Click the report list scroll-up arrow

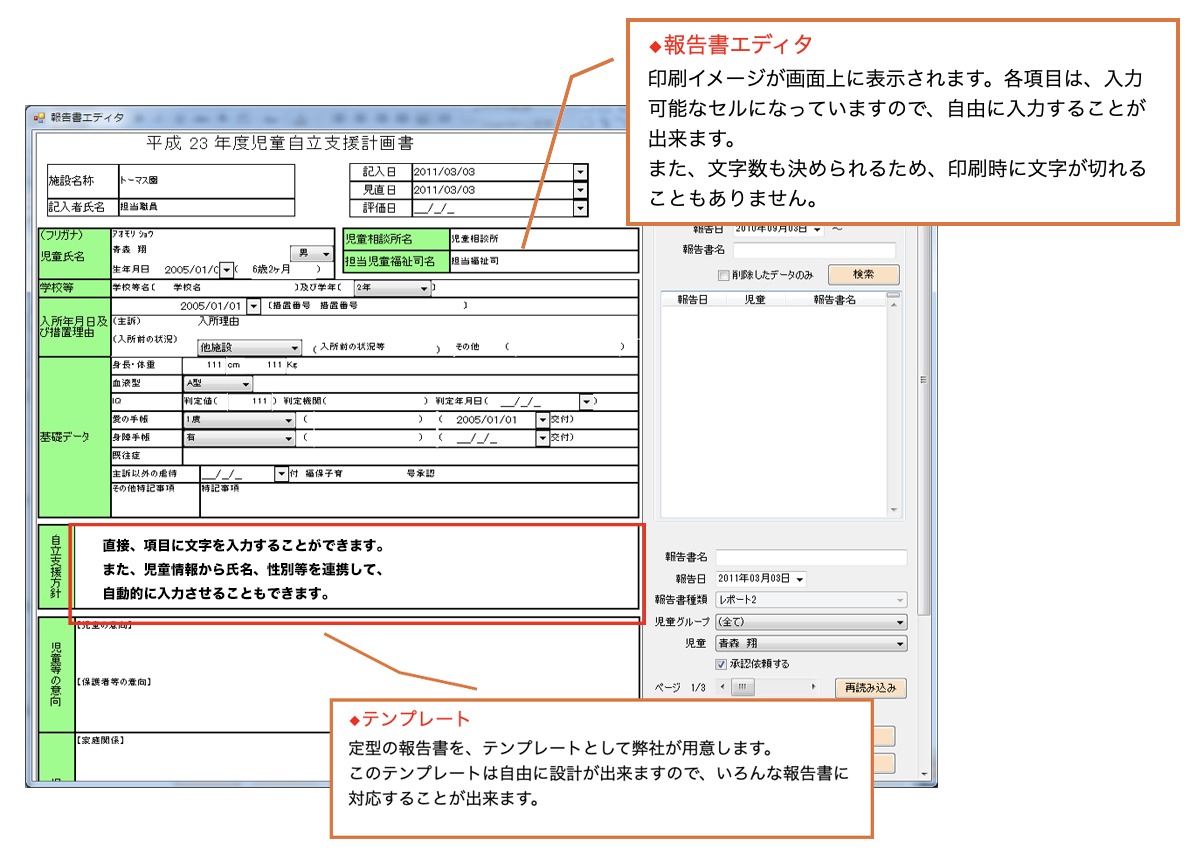(x=893, y=305)
